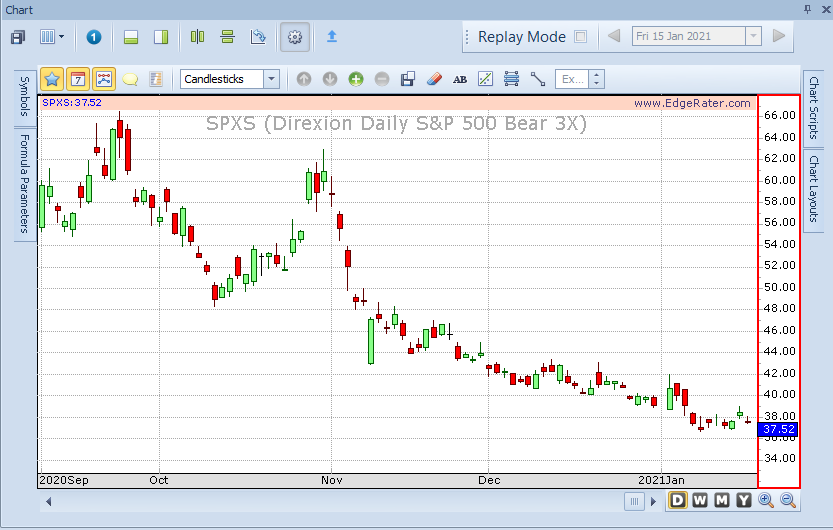Open the Chart Scripts side tab
This screenshot has width=833, height=530.
click(813, 107)
